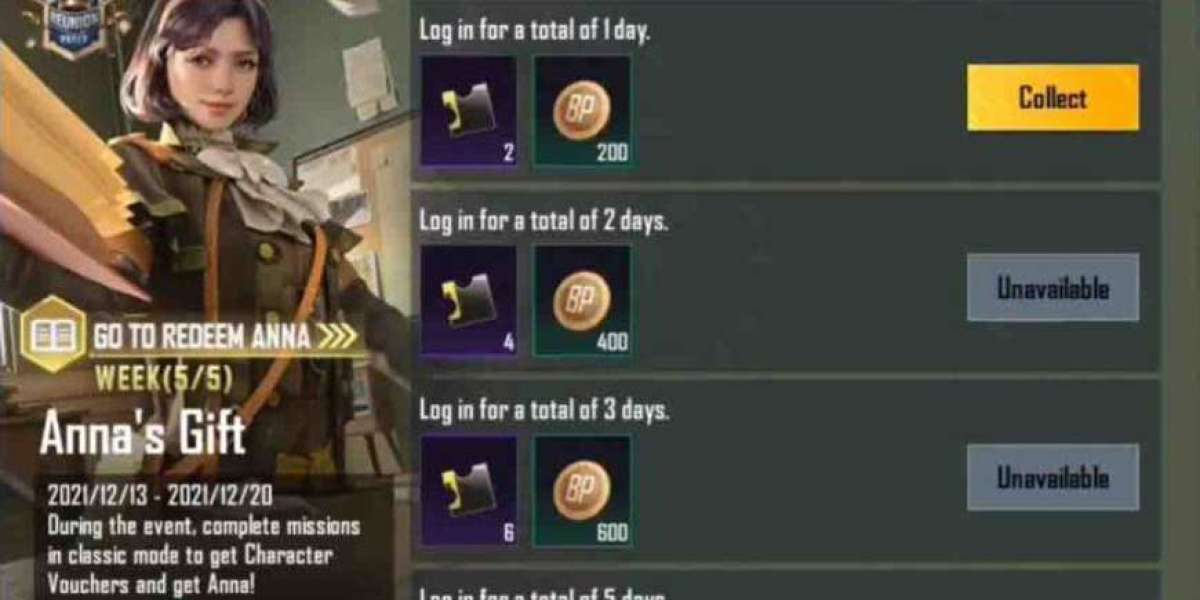Click the Unavailable button for 3 days login

pyautogui.click(x=1053, y=477)
